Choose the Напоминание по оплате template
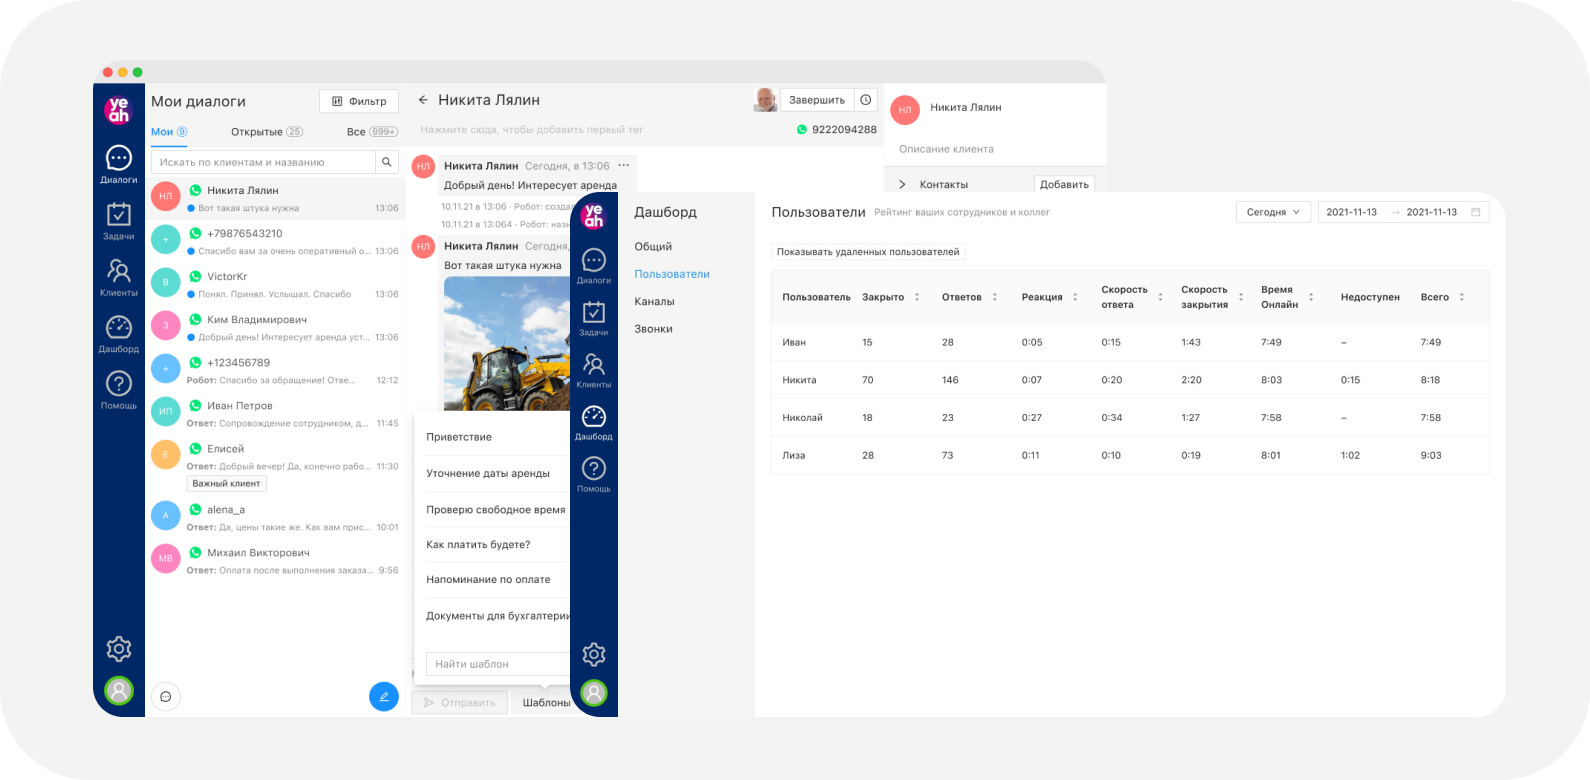This screenshot has width=1590, height=780. pyautogui.click(x=488, y=580)
